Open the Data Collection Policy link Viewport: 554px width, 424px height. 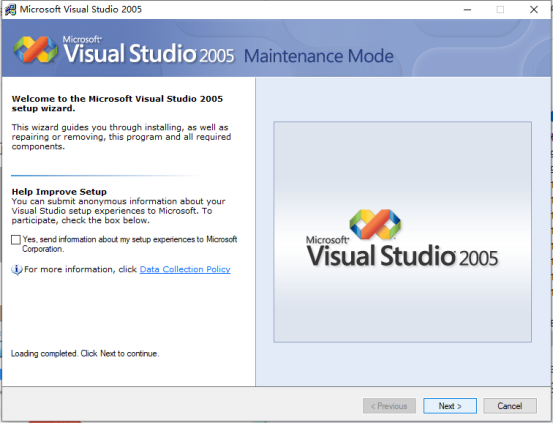click(x=185, y=269)
